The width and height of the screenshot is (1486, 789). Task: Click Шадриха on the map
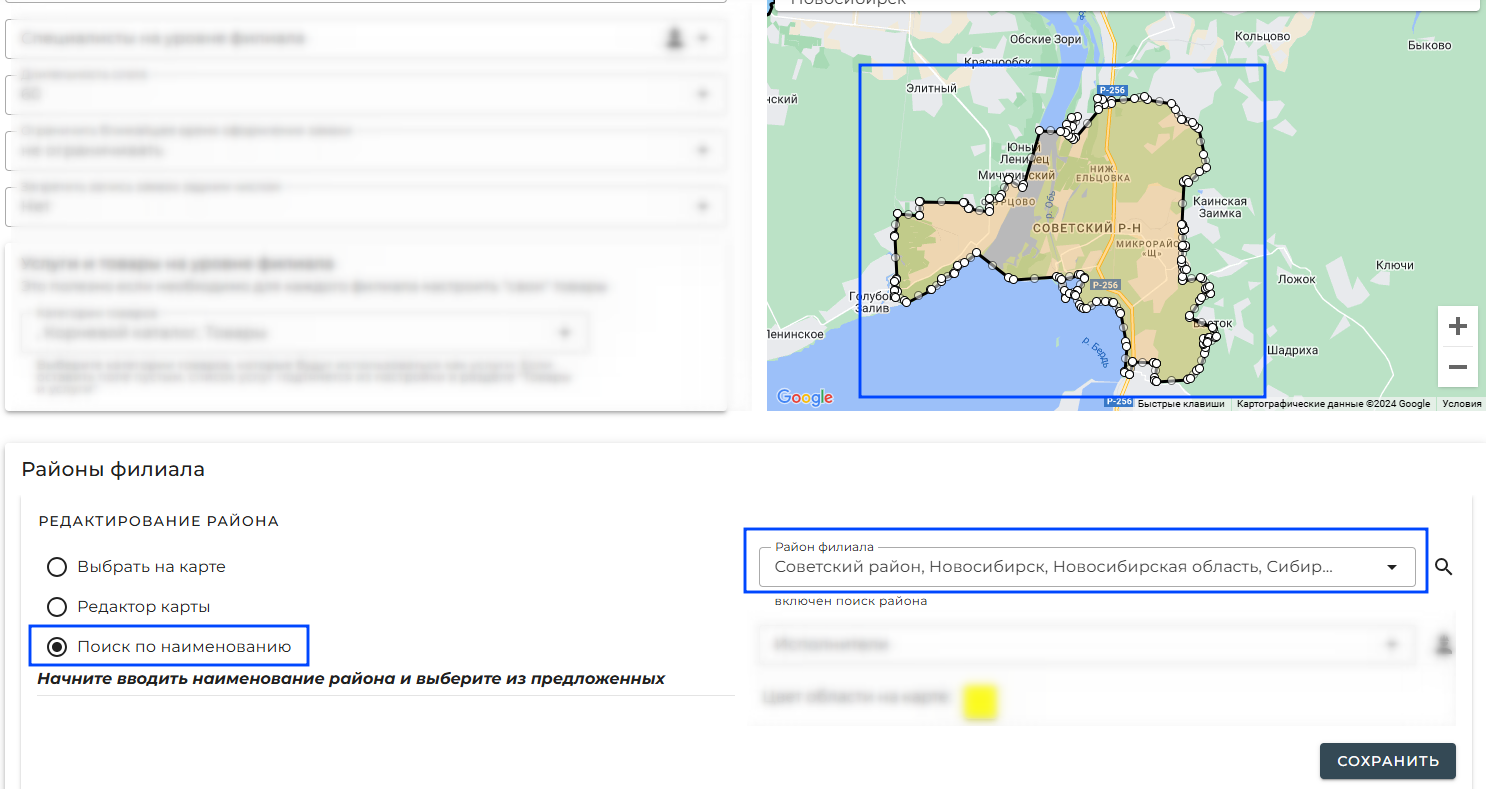coord(1292,350)
